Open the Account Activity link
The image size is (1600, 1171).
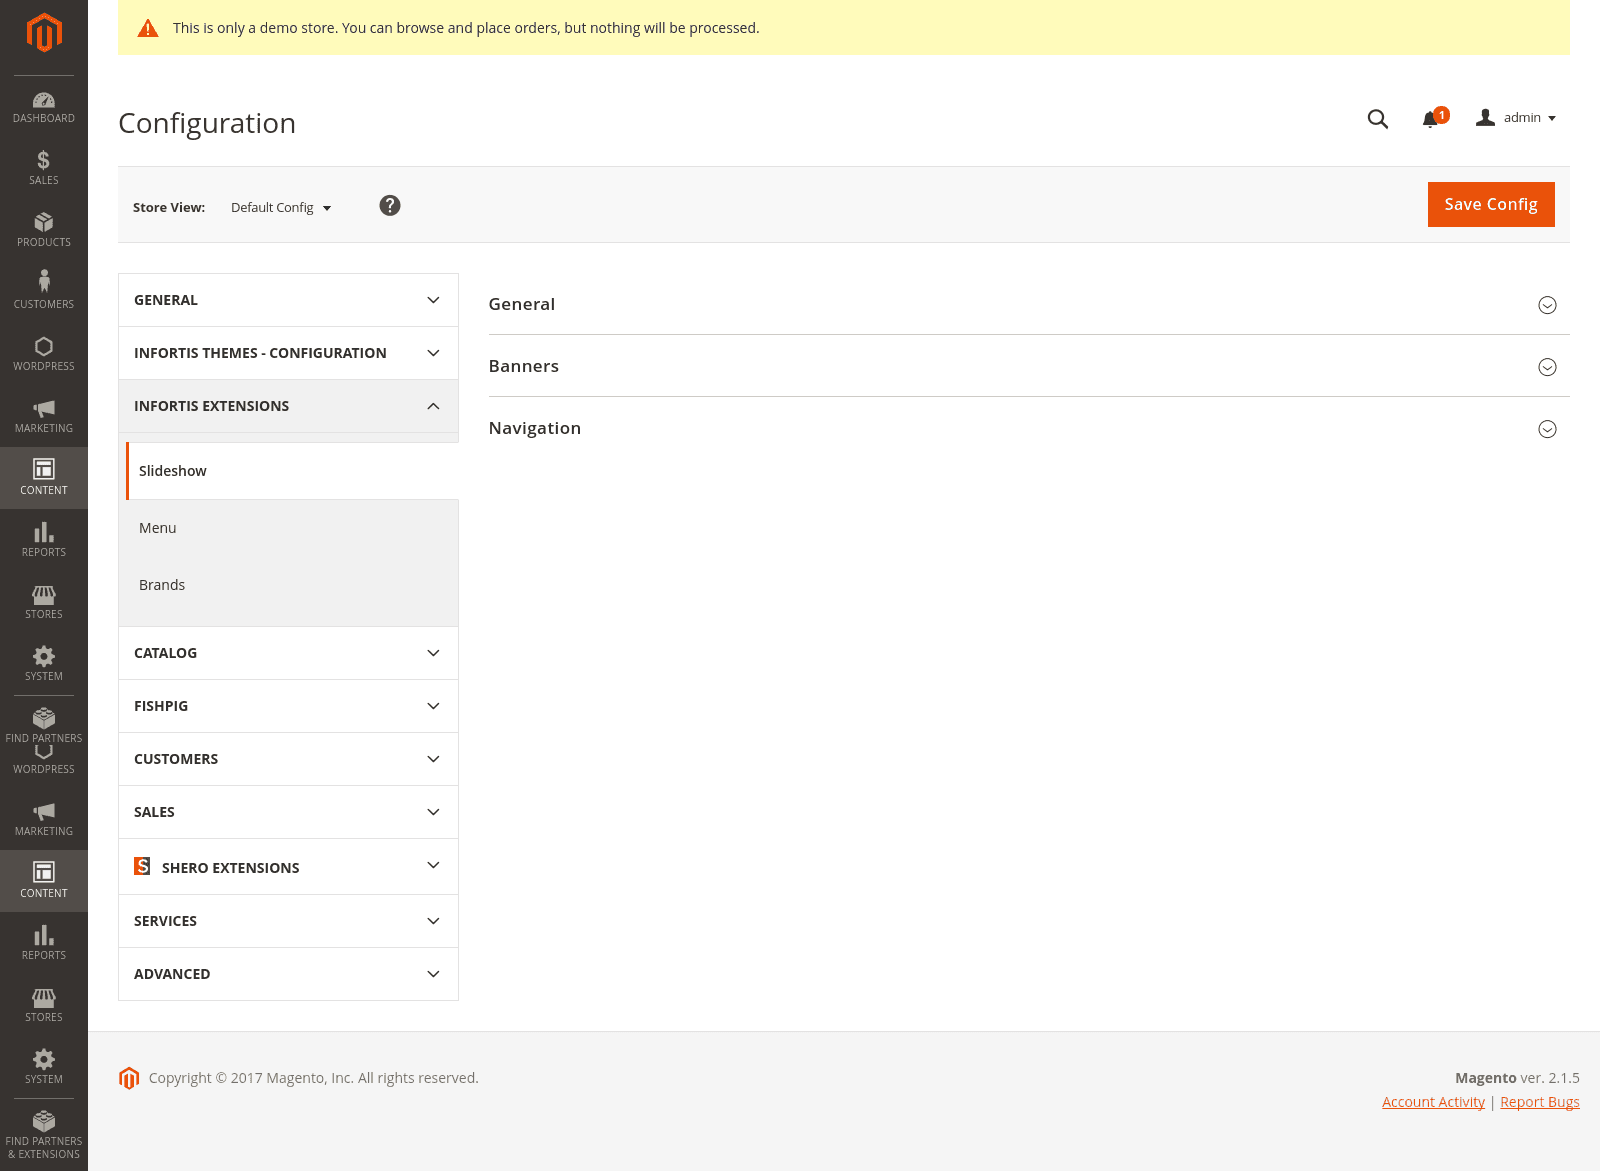(x=1433, y=1102)
